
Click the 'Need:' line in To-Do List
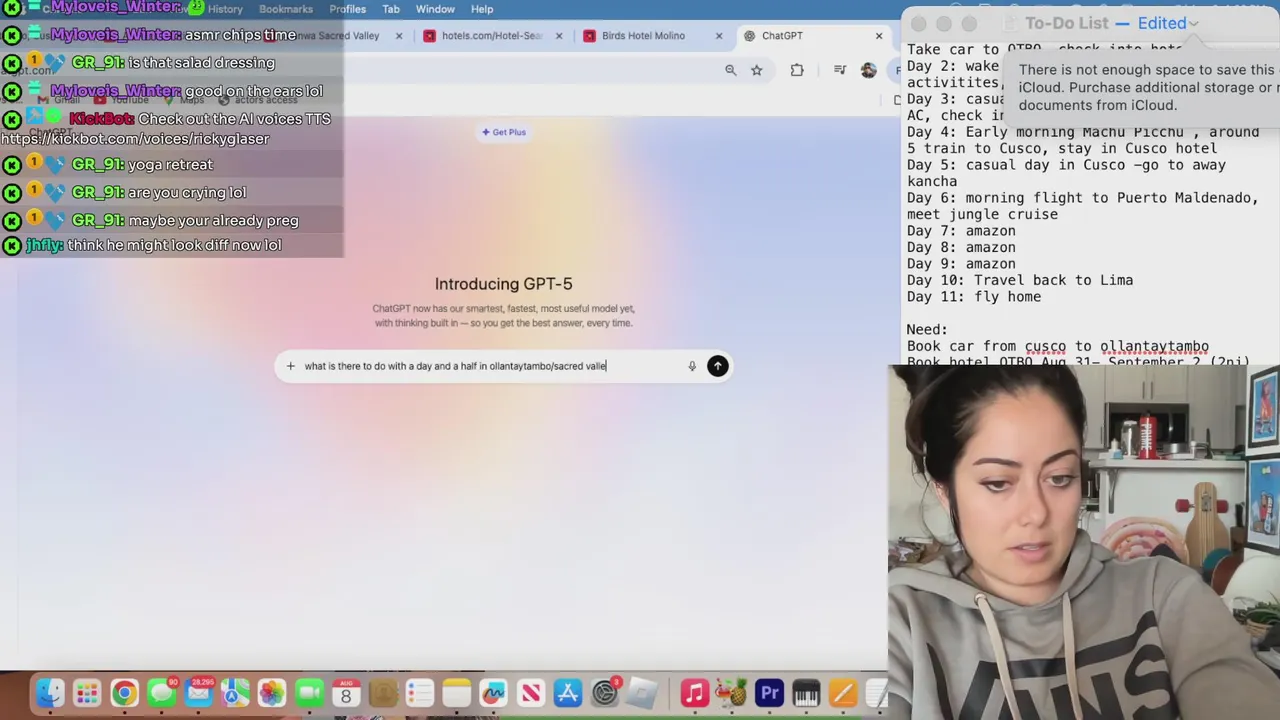click(927, 329)
